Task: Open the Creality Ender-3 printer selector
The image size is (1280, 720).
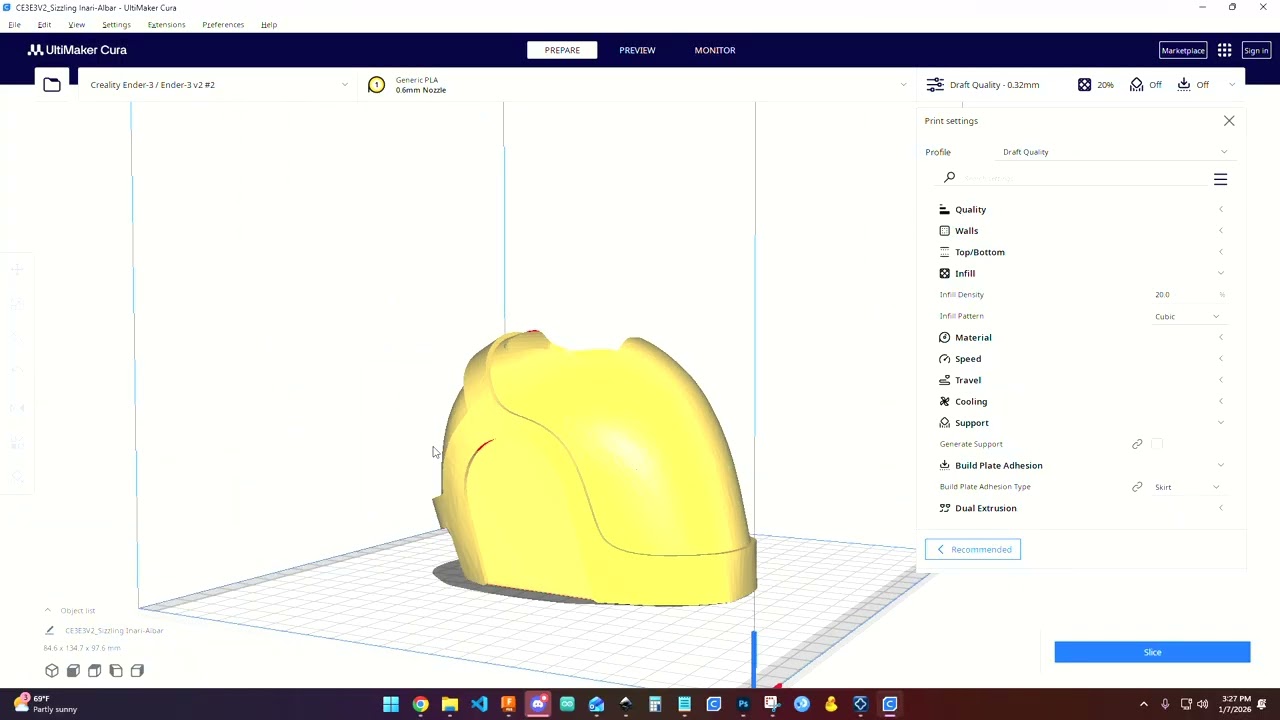Action: [x=217, y=85]
